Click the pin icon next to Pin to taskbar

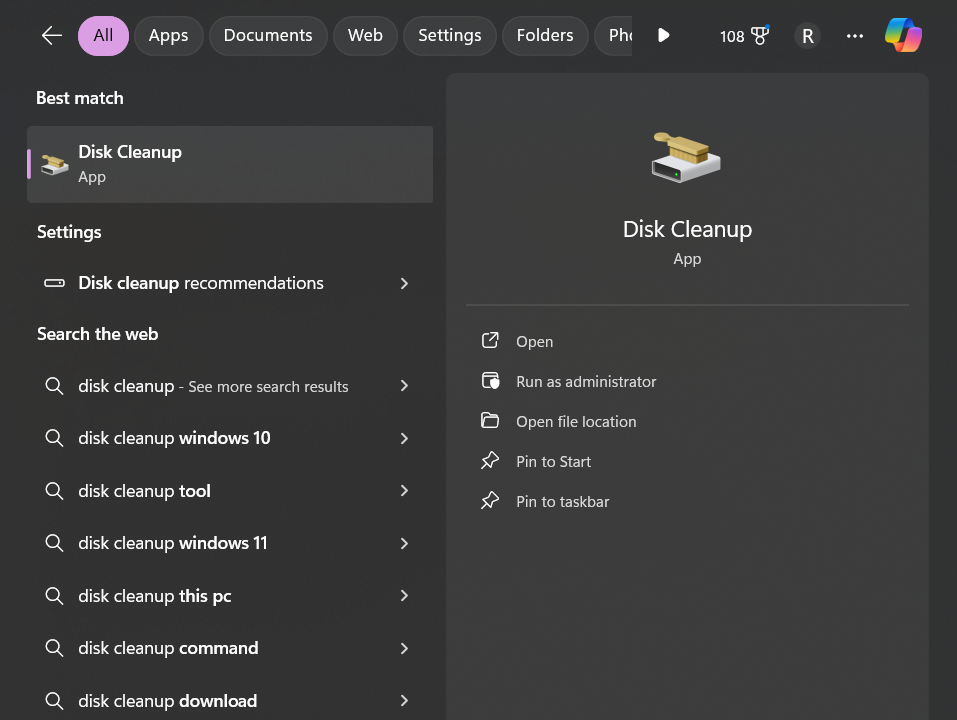coord(490,501)
